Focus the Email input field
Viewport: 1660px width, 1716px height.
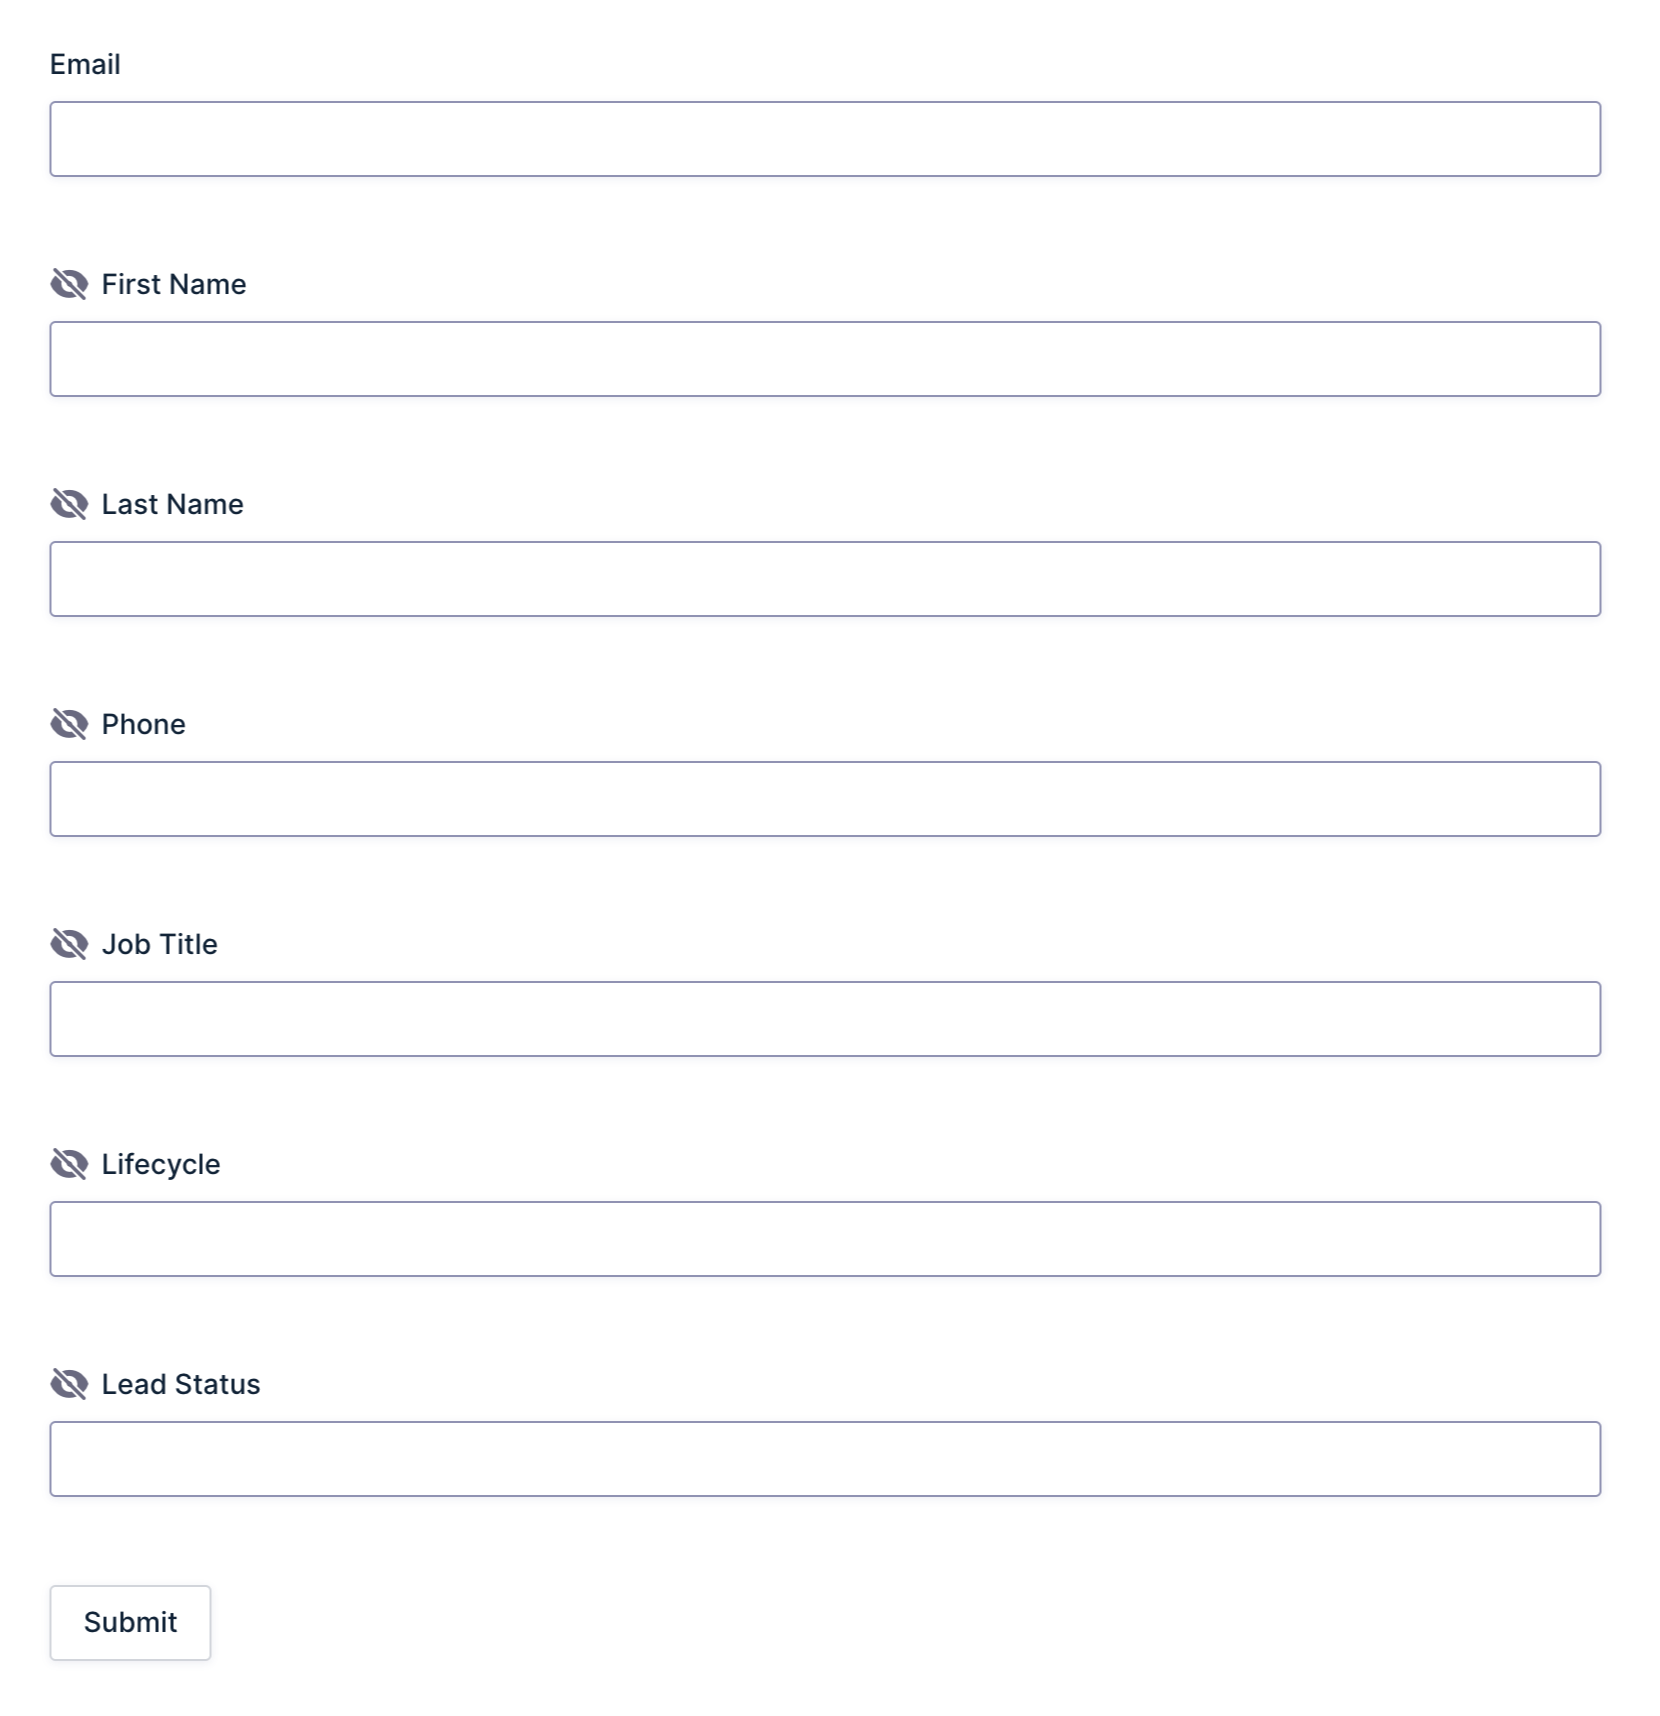(x=825, y=139)
